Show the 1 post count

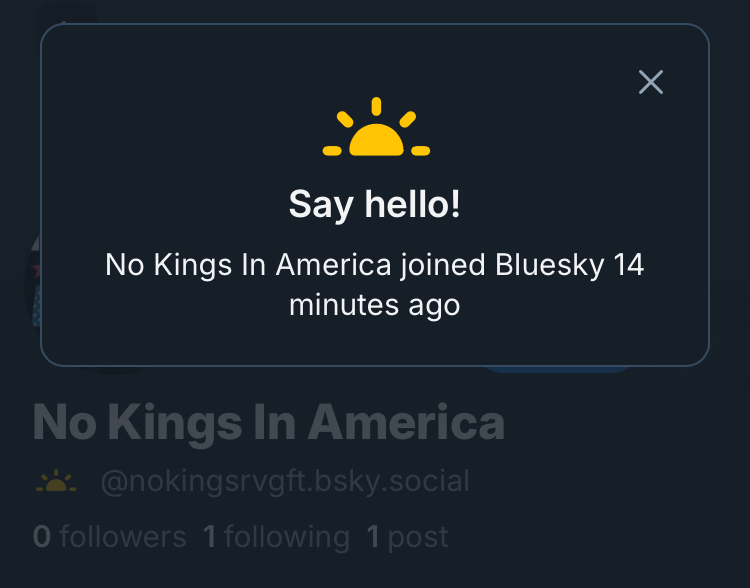pyautogui.click(x=408, y=537)
